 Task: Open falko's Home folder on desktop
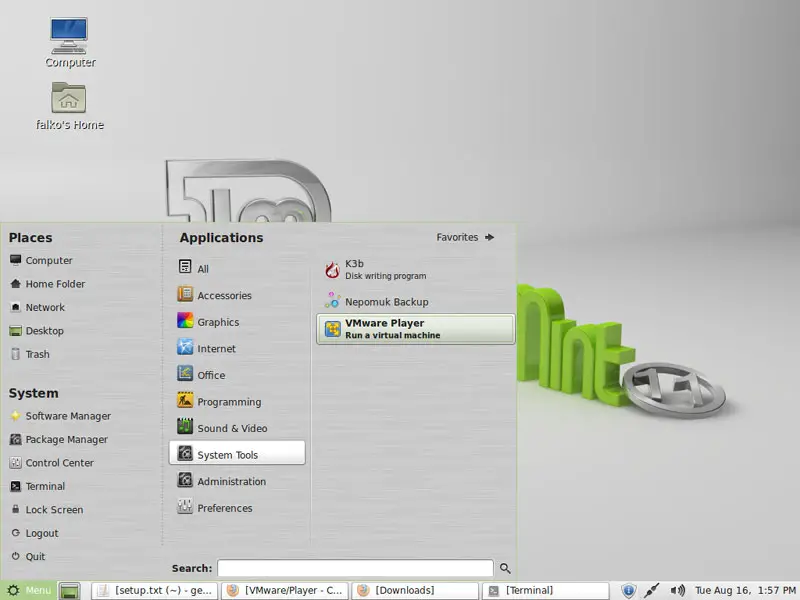point(69,106)
